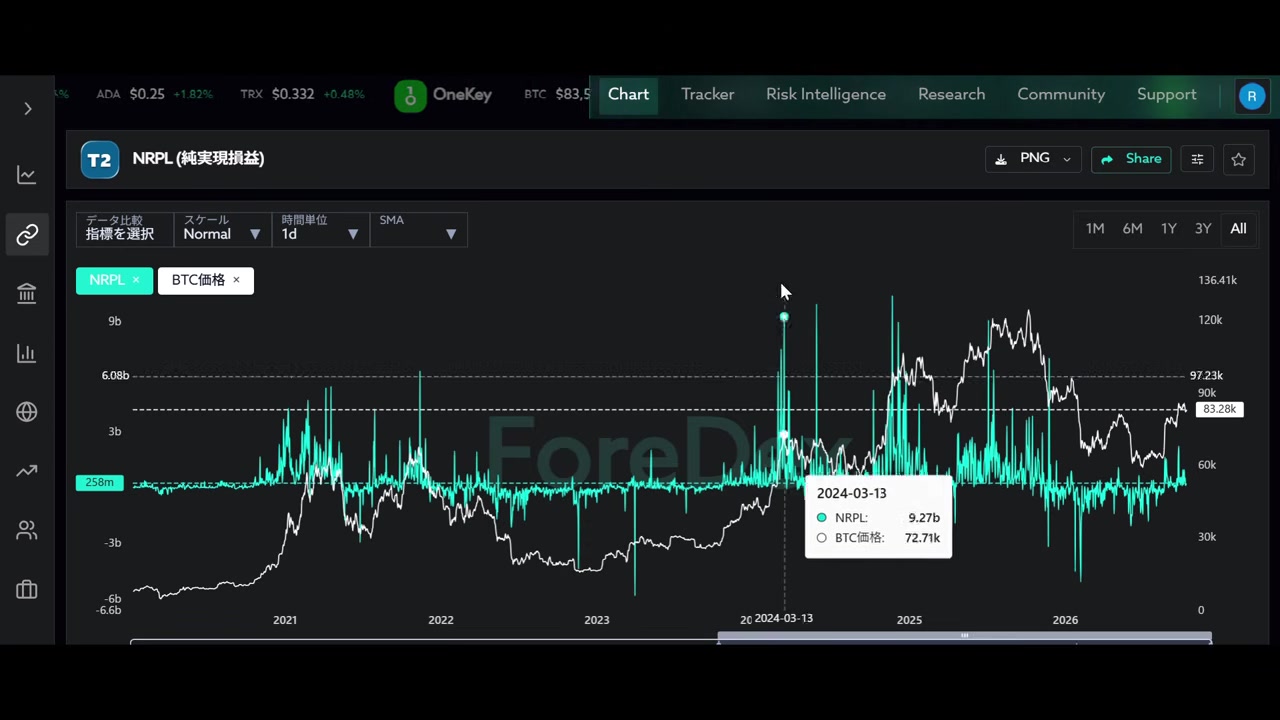Image resolution: width=1280 pixels, height=720 pixels.
Task: Open the users group icon in sidebar
Action: (27, 530)
